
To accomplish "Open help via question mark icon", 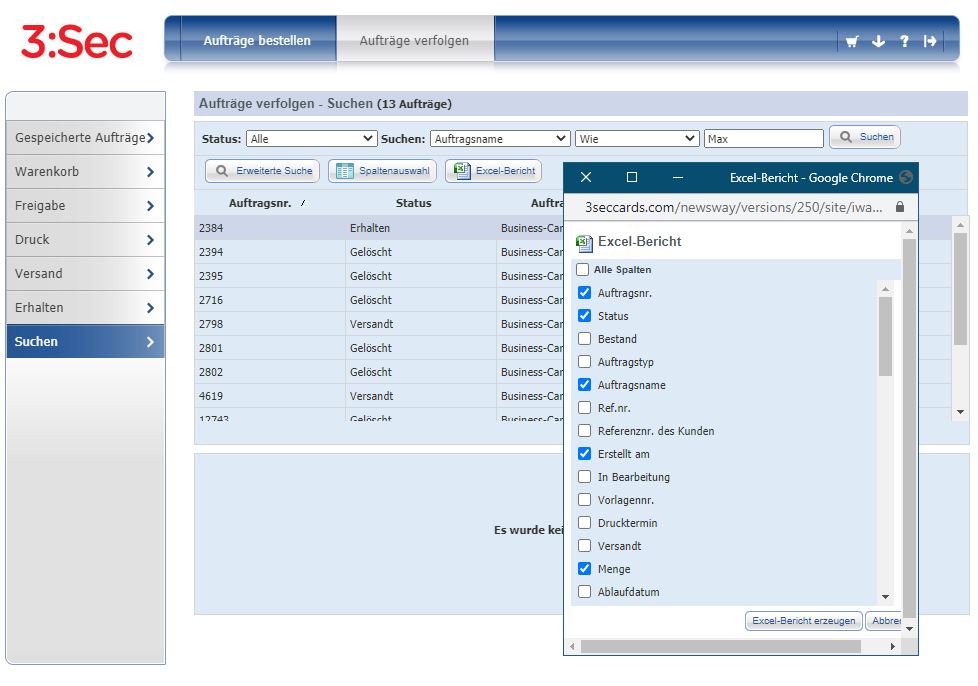I will 904,41.
